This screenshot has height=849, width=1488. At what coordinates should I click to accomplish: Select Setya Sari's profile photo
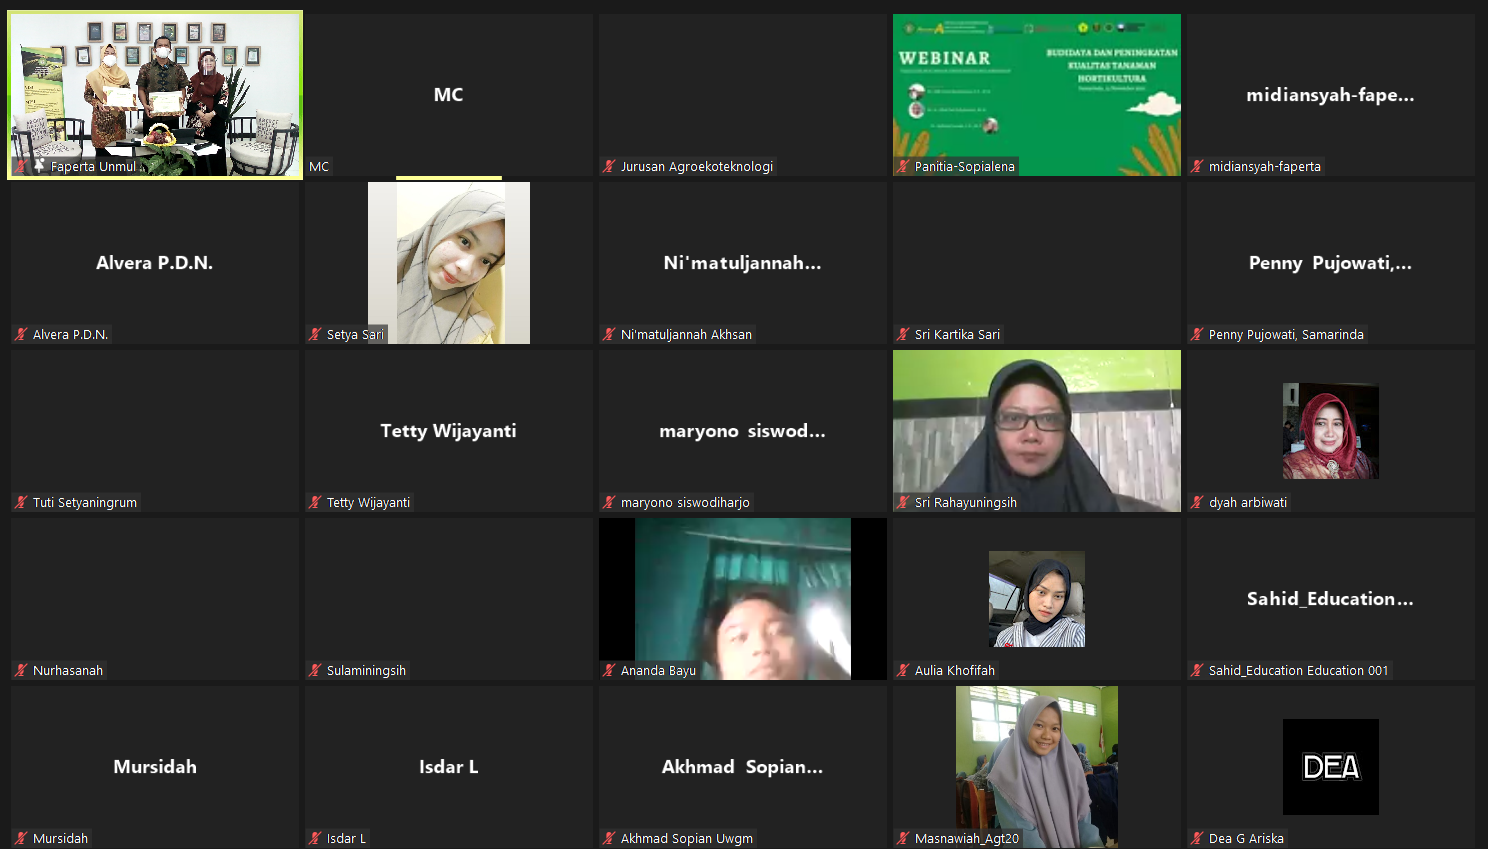tap(449, 263)
